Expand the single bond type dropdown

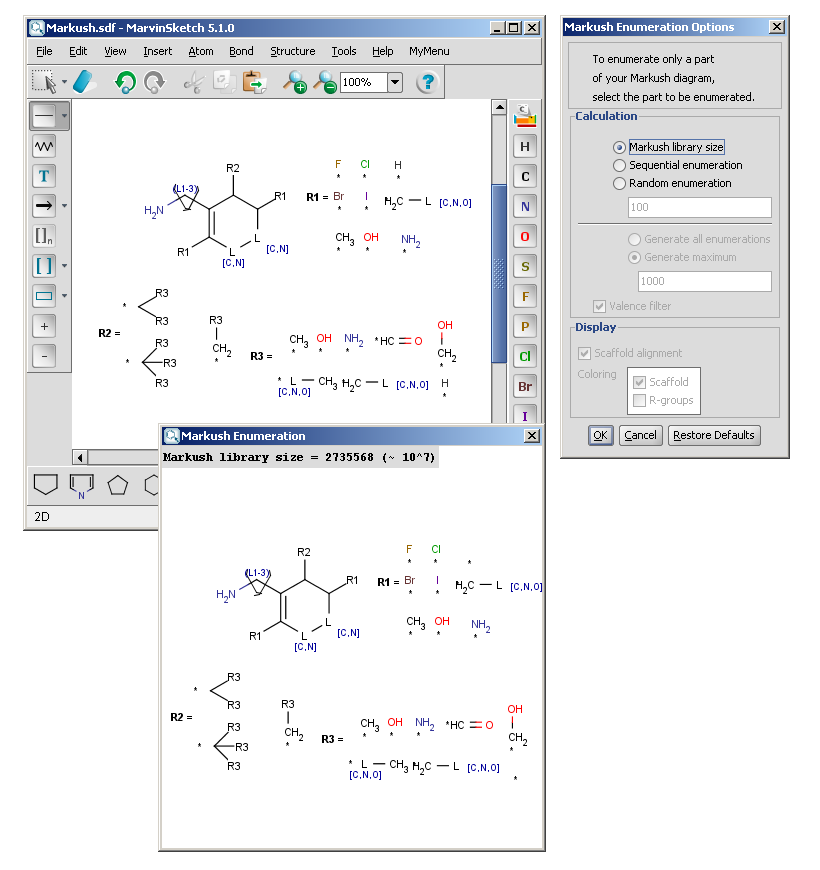(x=65, y=117)
